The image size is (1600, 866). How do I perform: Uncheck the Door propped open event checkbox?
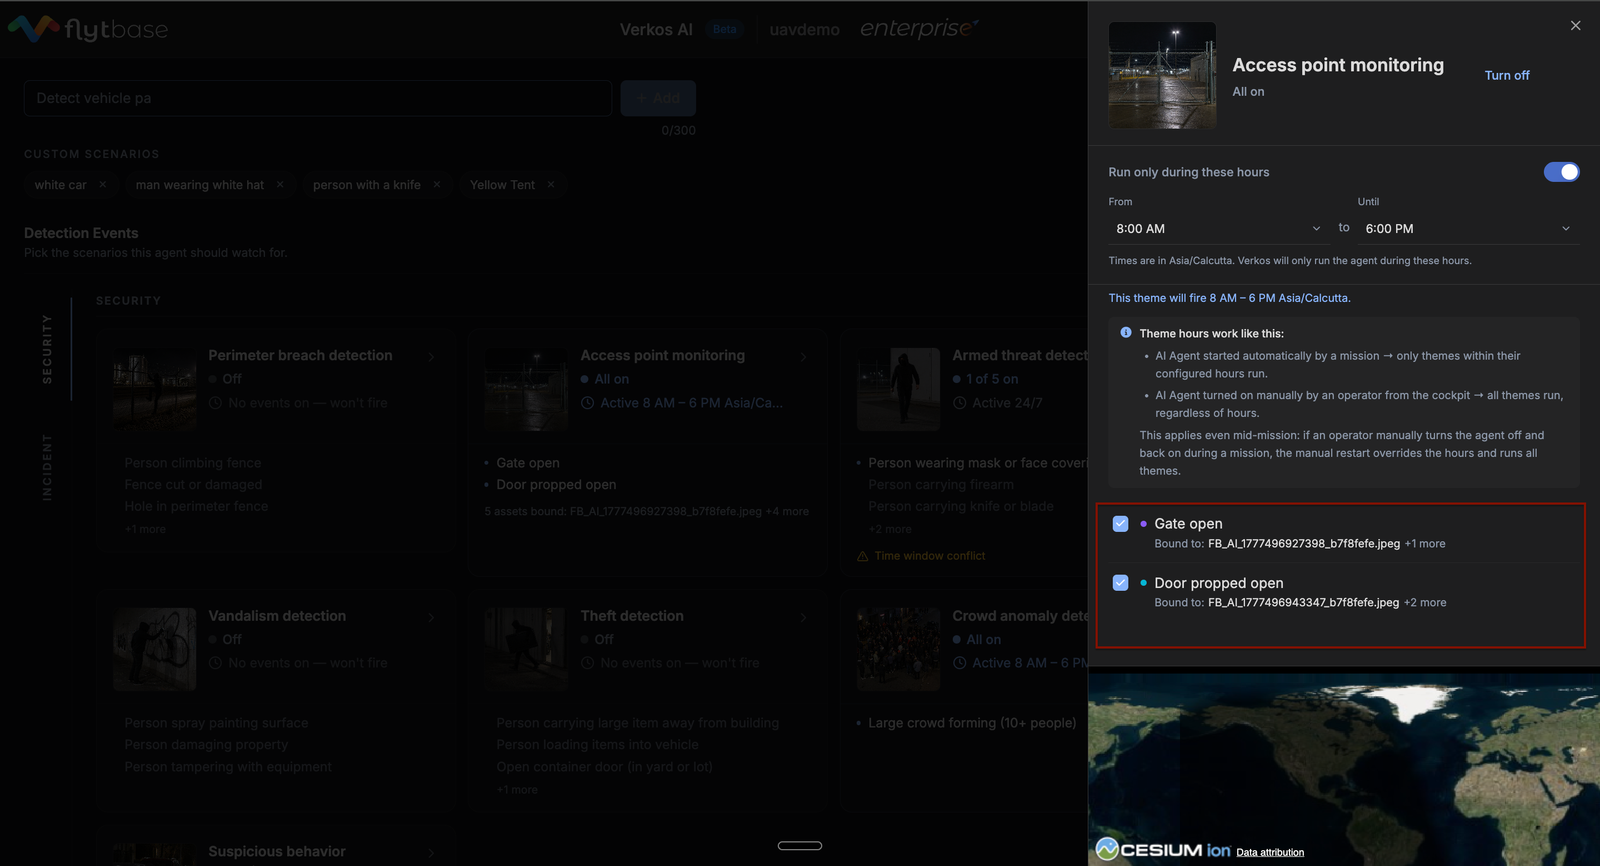click(1121, 583)
